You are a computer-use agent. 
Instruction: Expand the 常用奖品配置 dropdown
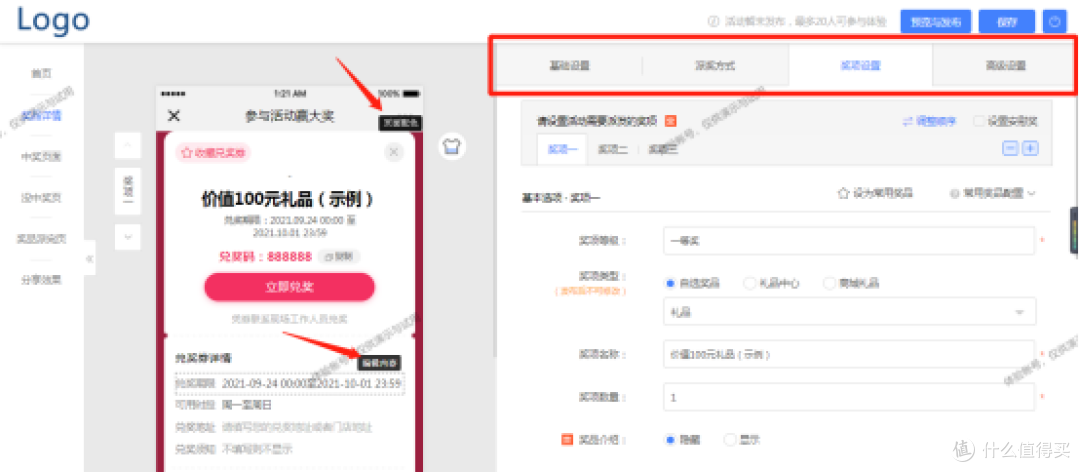pos(993,194)
